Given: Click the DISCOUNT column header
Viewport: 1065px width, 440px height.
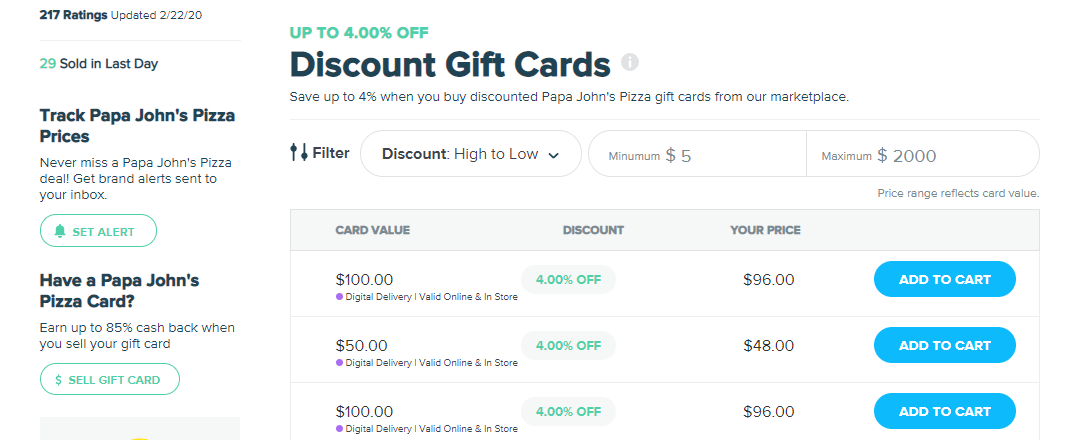Looking at the screenshot, I should [x=593, y=230].
